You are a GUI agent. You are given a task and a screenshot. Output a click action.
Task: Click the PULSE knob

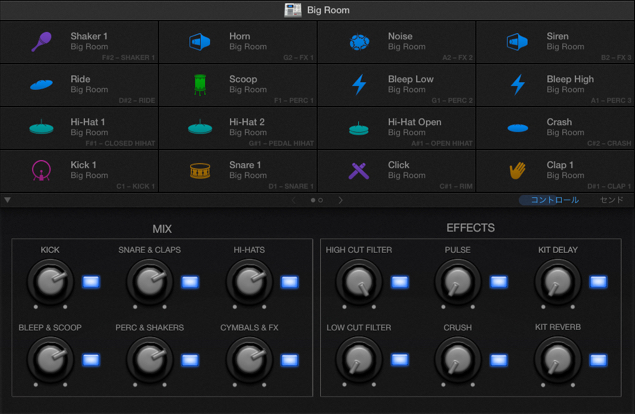(458, 282)
